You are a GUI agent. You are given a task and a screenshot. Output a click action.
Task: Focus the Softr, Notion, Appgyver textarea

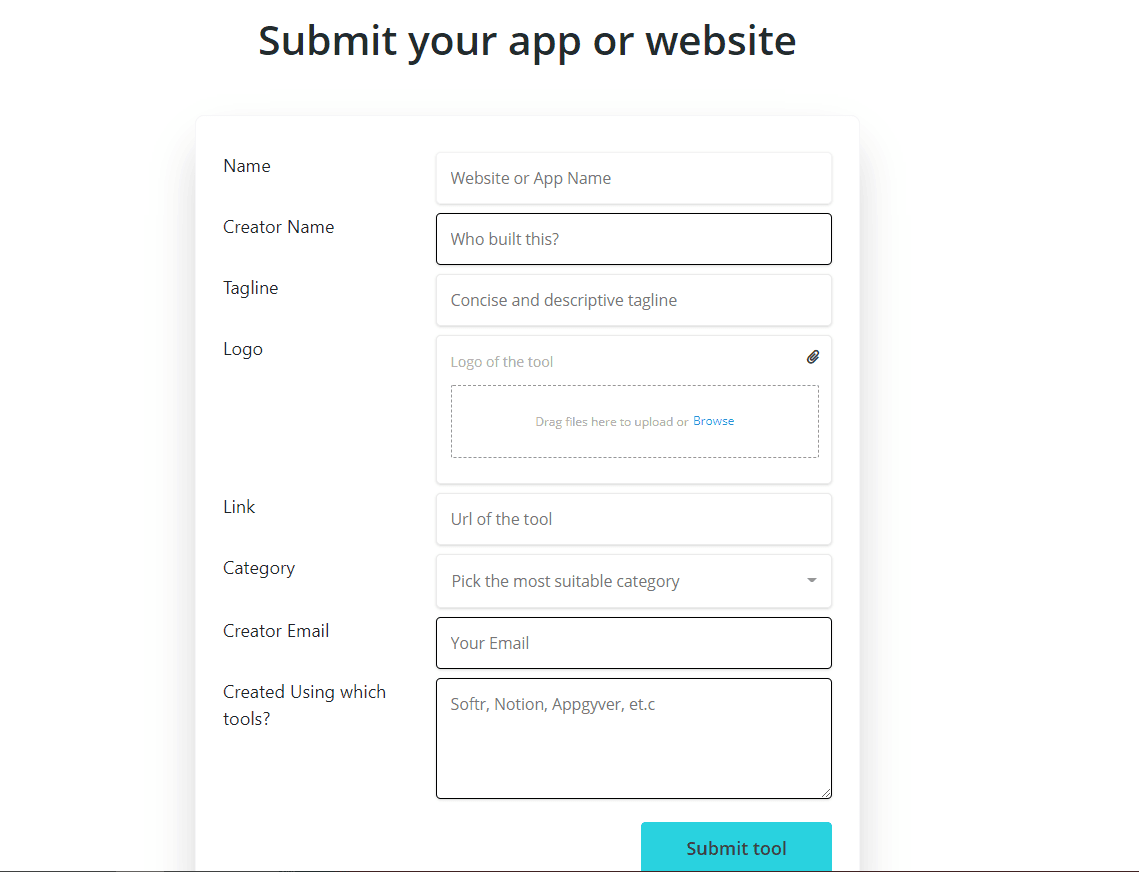633,738
